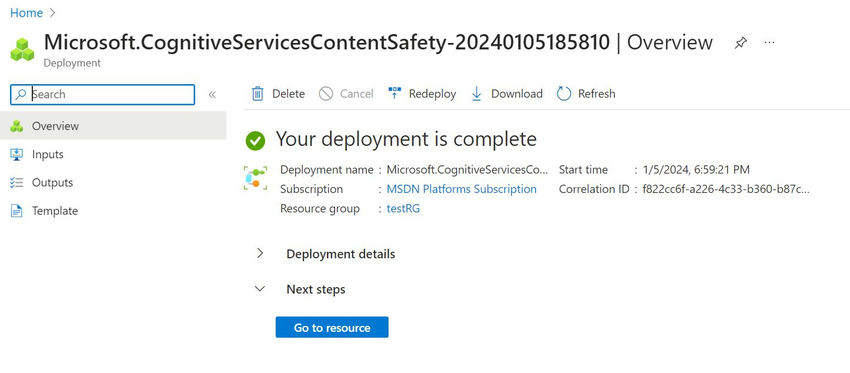The image size is (850, 373).
Task: Click the 'Deployment' subtitle under title
Action: 72,63
